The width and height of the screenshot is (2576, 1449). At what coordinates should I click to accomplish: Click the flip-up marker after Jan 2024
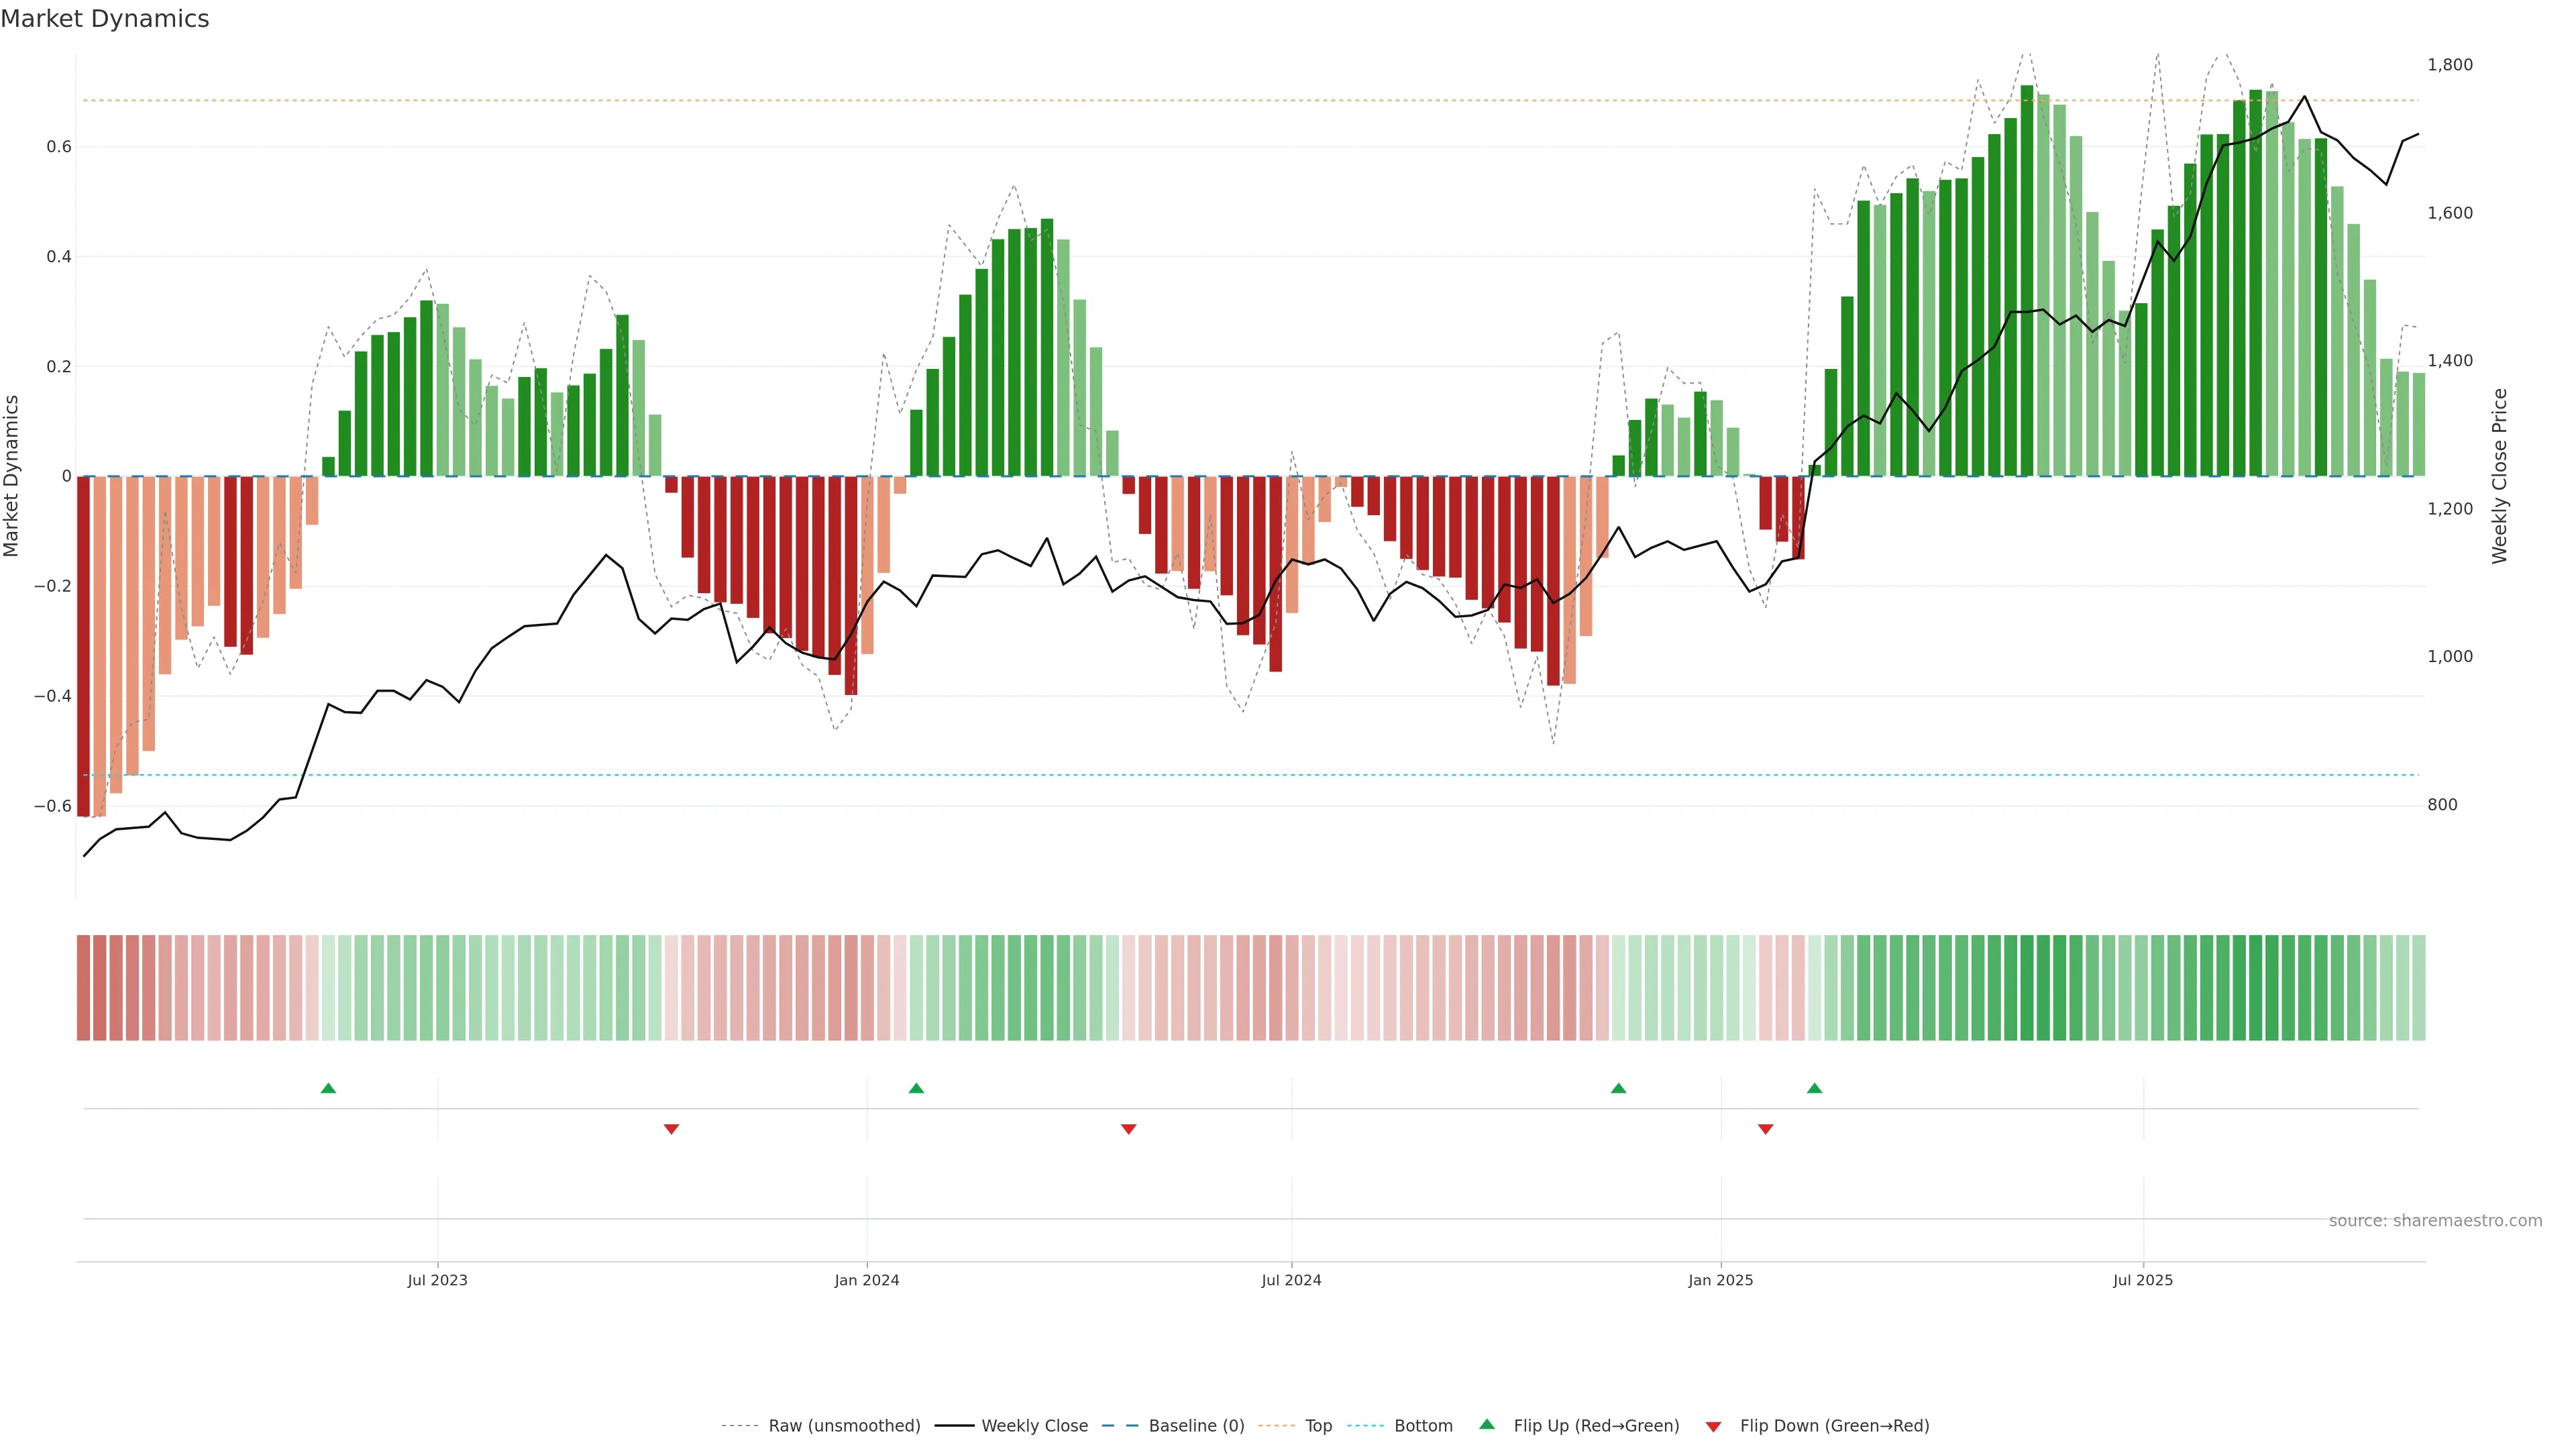coord(916,1088)
